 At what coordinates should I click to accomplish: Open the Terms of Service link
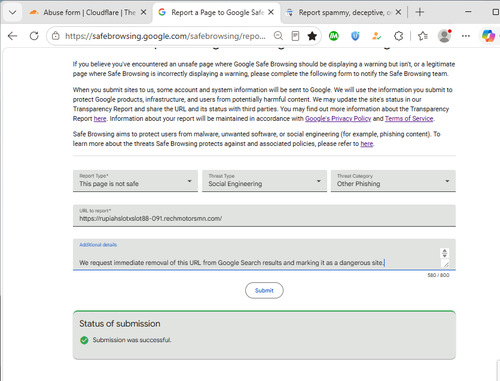(x=409, y=119)
